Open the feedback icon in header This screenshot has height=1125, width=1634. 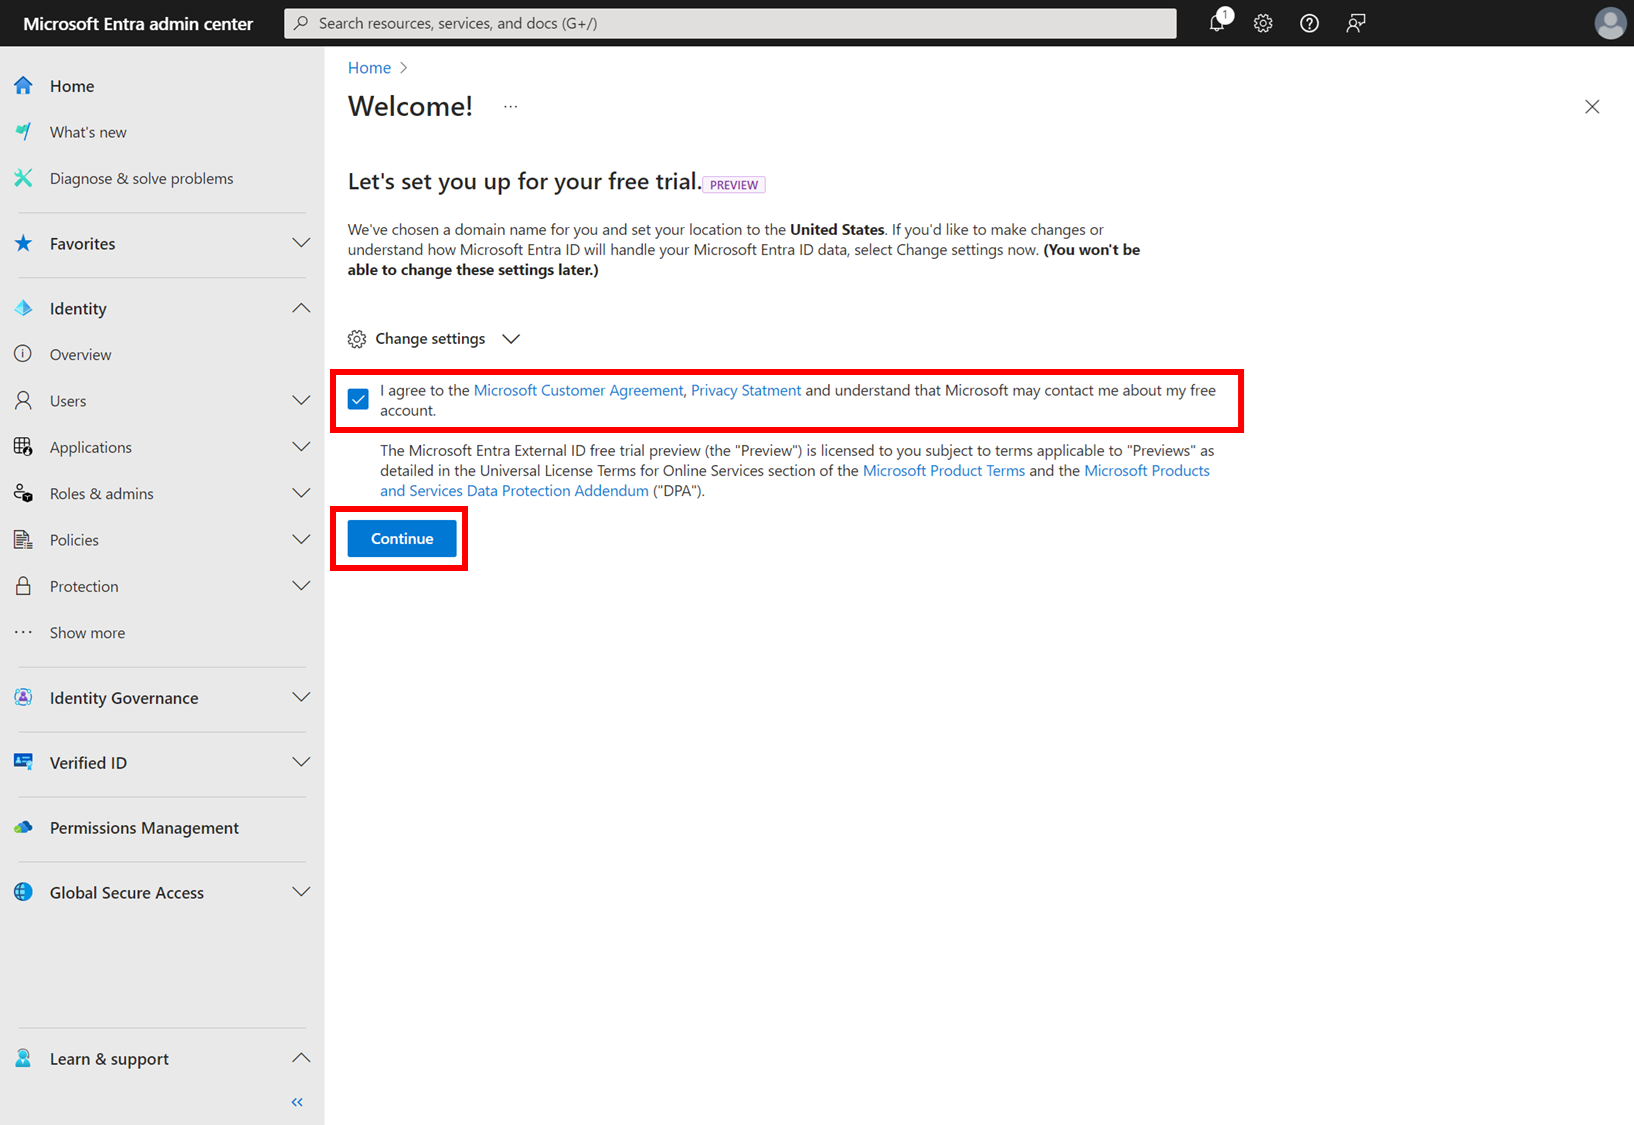(1356, 23)
